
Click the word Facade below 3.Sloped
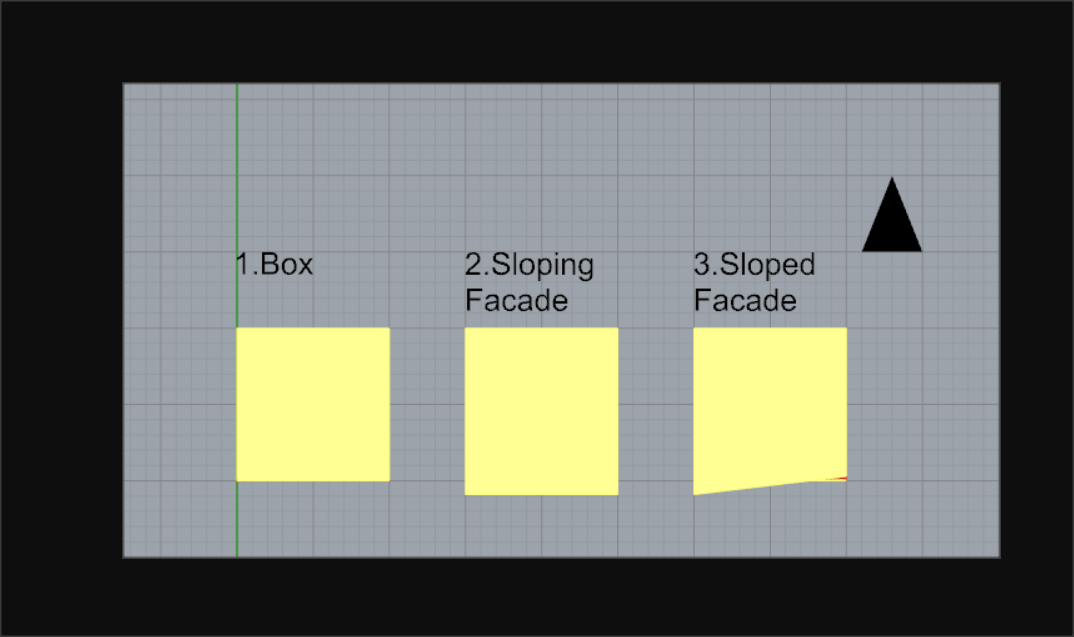click(x=745, y=301)
